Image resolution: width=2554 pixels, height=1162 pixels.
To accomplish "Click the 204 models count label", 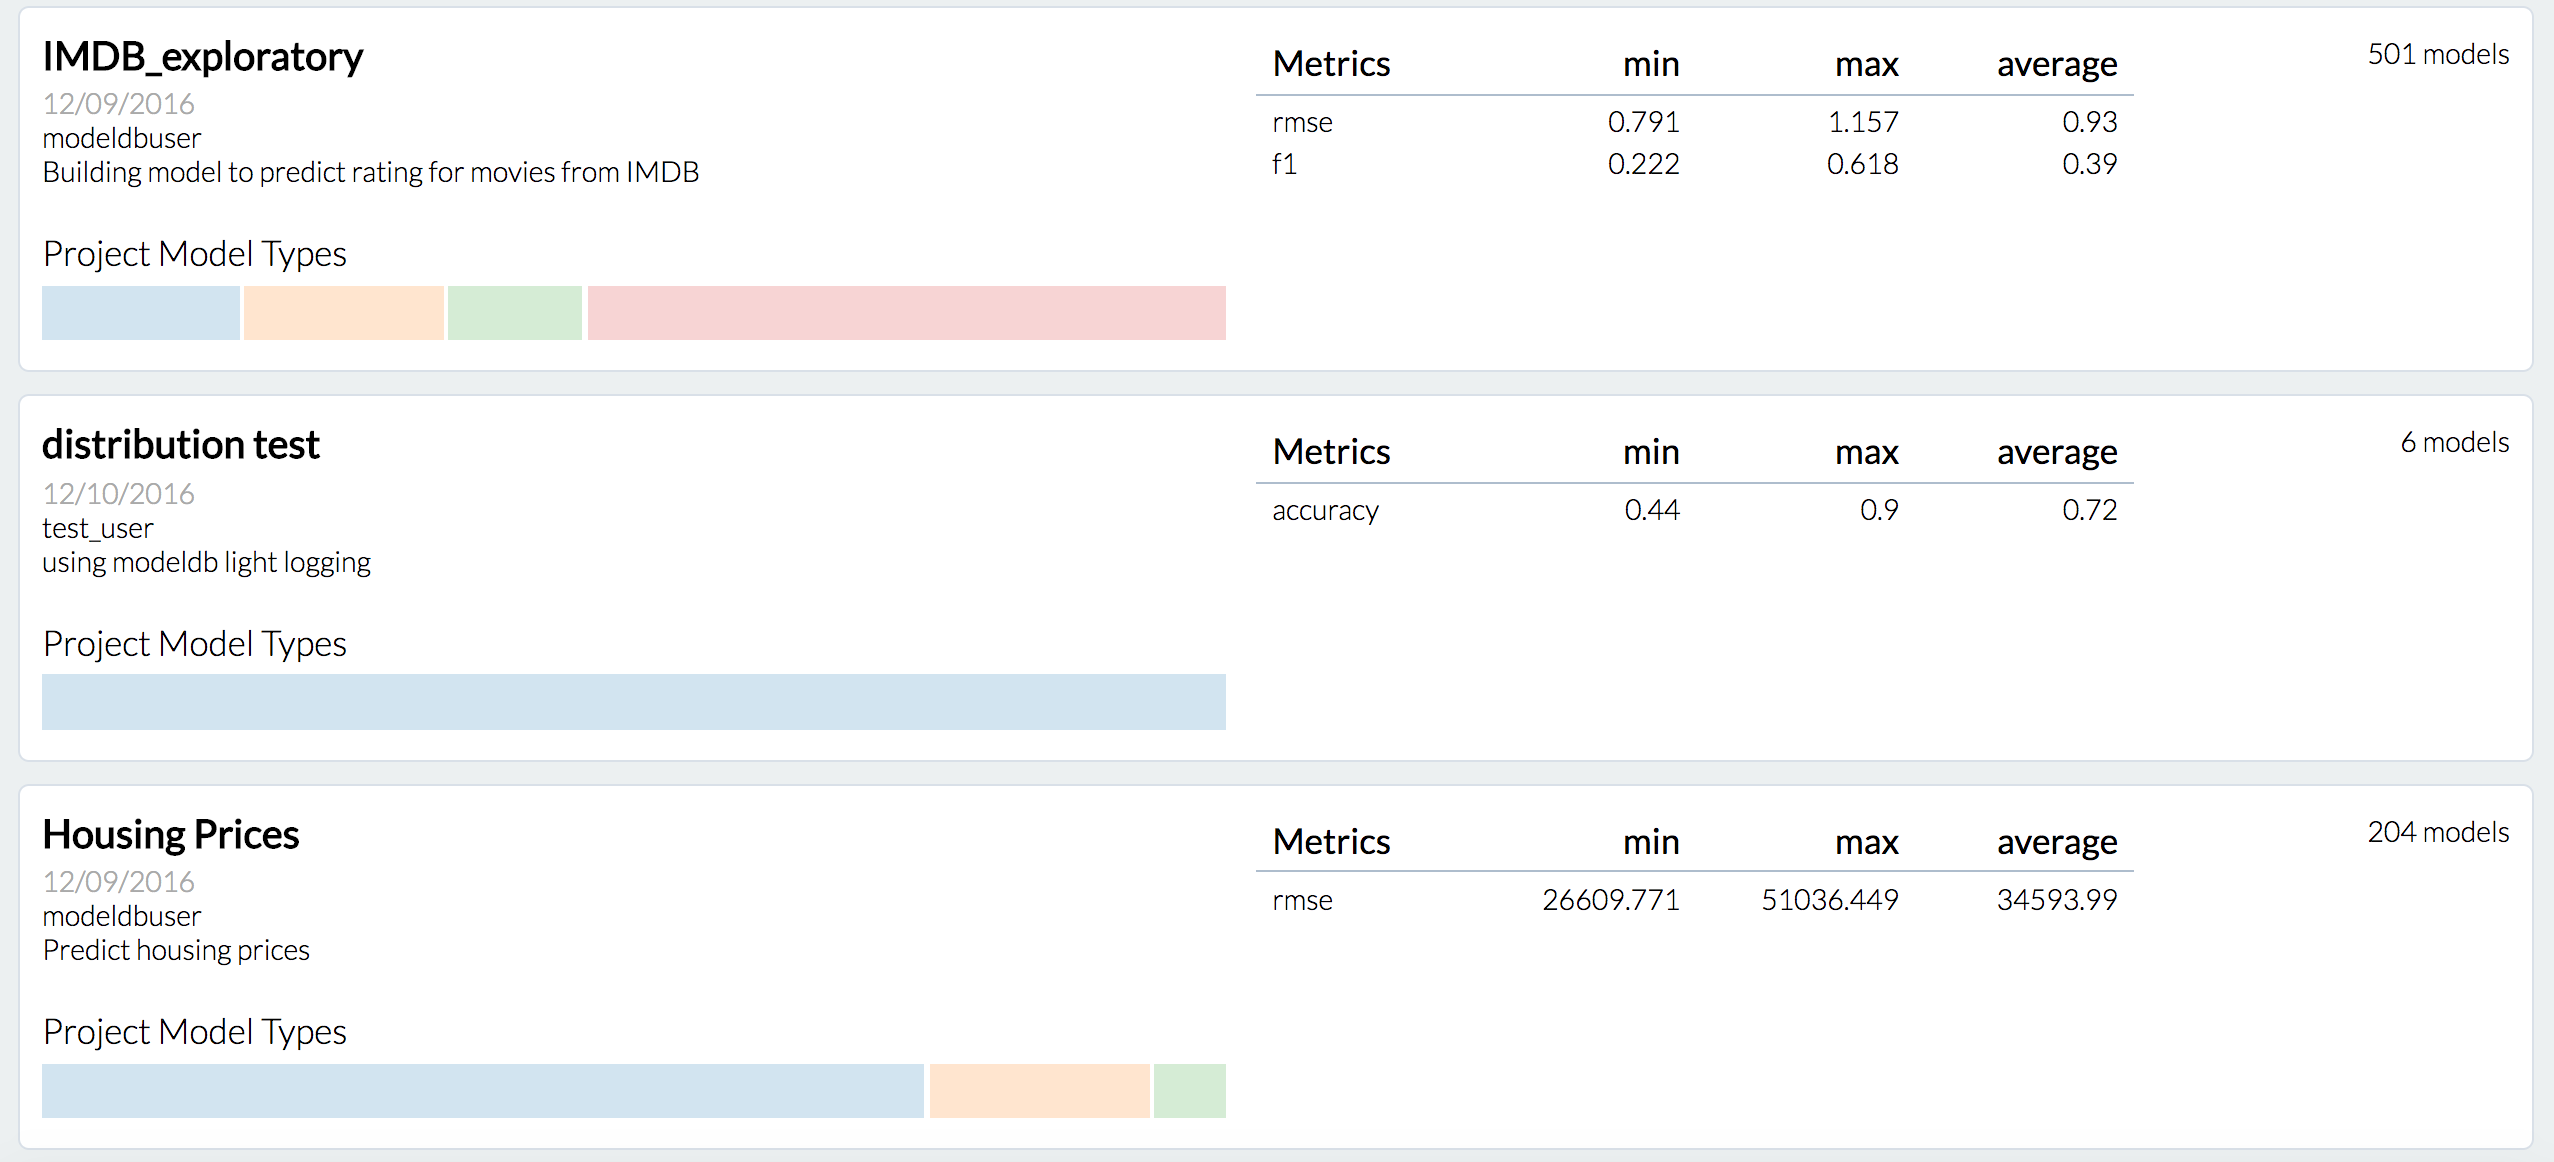I will coord(2437,832).
